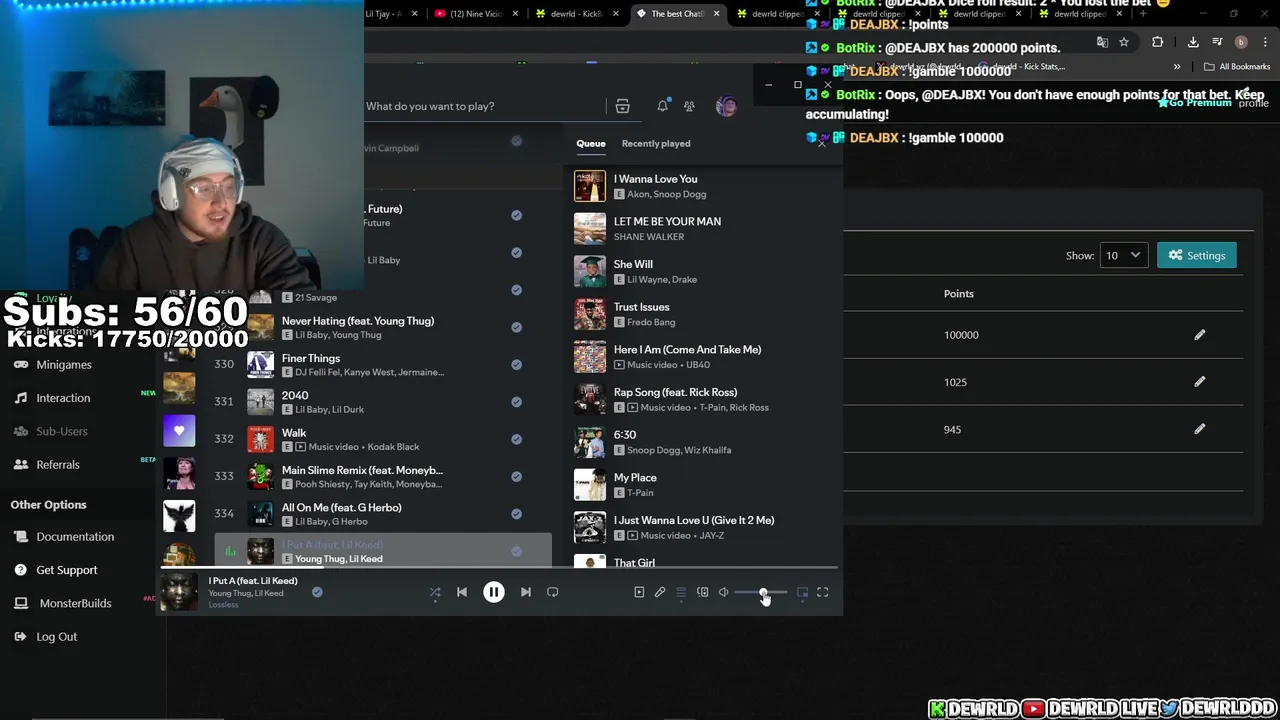The height and width of the screenshot is (720, 1280).
Task: Click the blue Settings button
Action: coord(1197,255)
